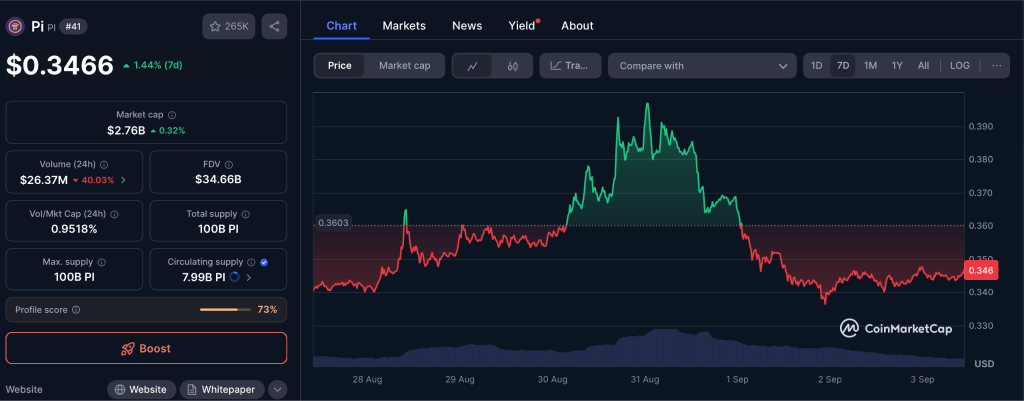Click the Pi coin logo icon

14,26
